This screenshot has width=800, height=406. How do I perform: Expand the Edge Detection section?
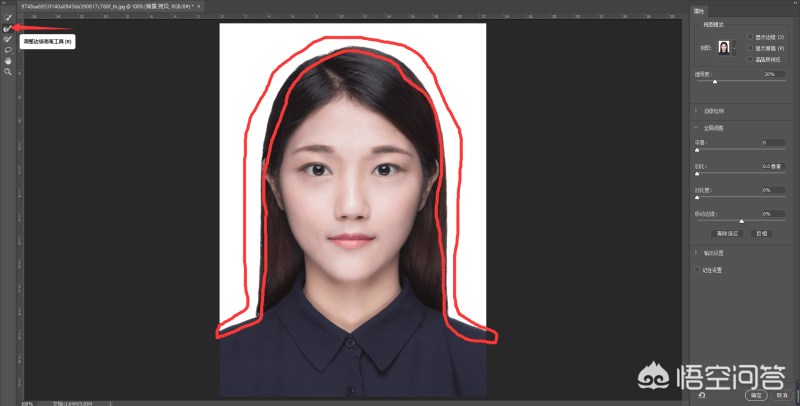tap(696, 110)
